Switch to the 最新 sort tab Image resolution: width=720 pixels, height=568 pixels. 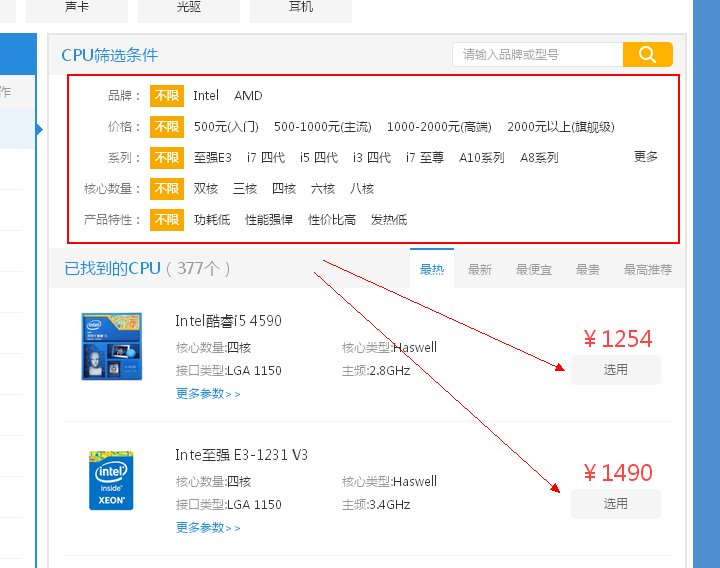point(479,270)
